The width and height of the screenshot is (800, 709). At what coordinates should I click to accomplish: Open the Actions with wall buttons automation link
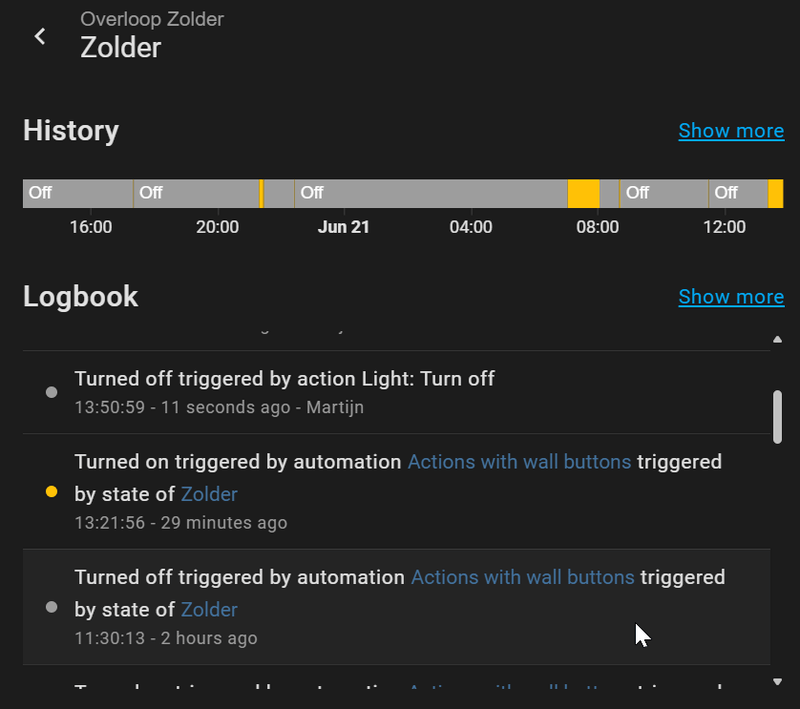pos(519,462)
